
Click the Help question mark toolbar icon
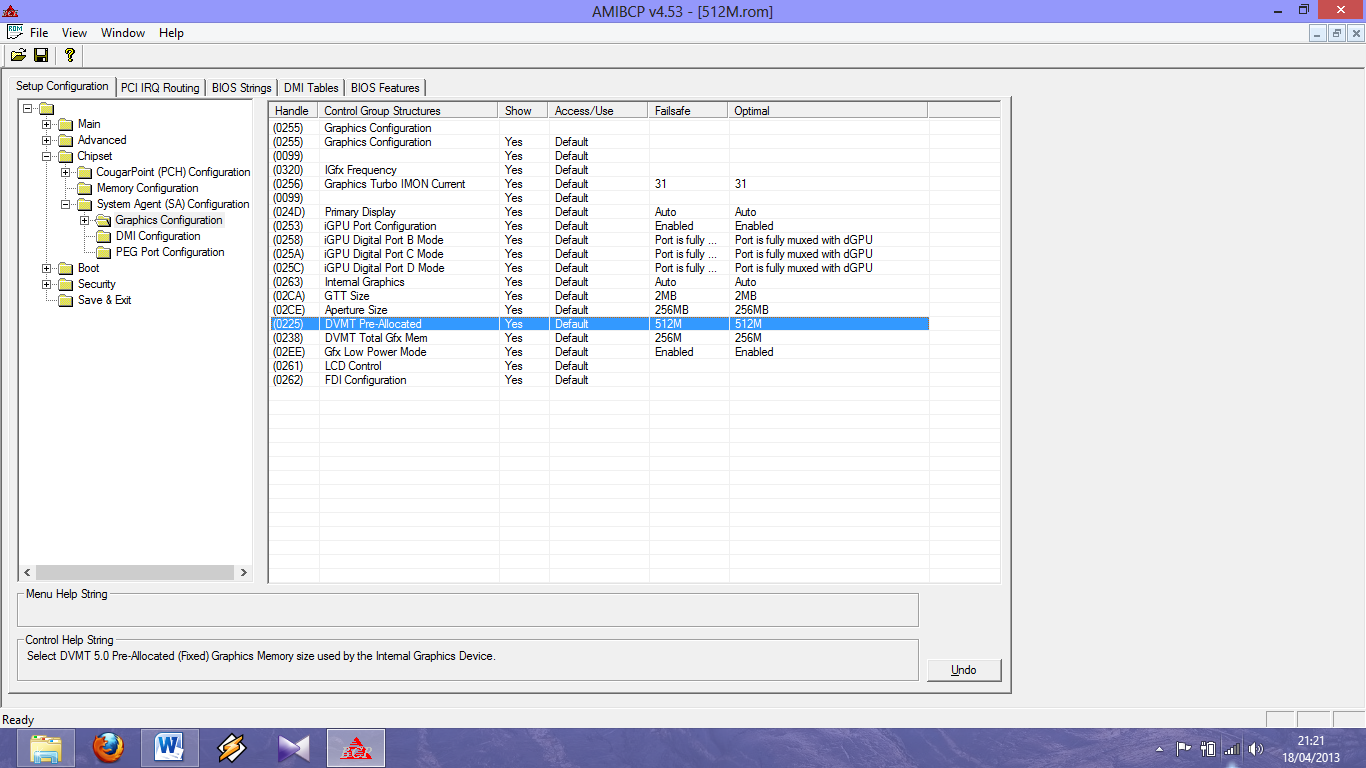(69, 55)
